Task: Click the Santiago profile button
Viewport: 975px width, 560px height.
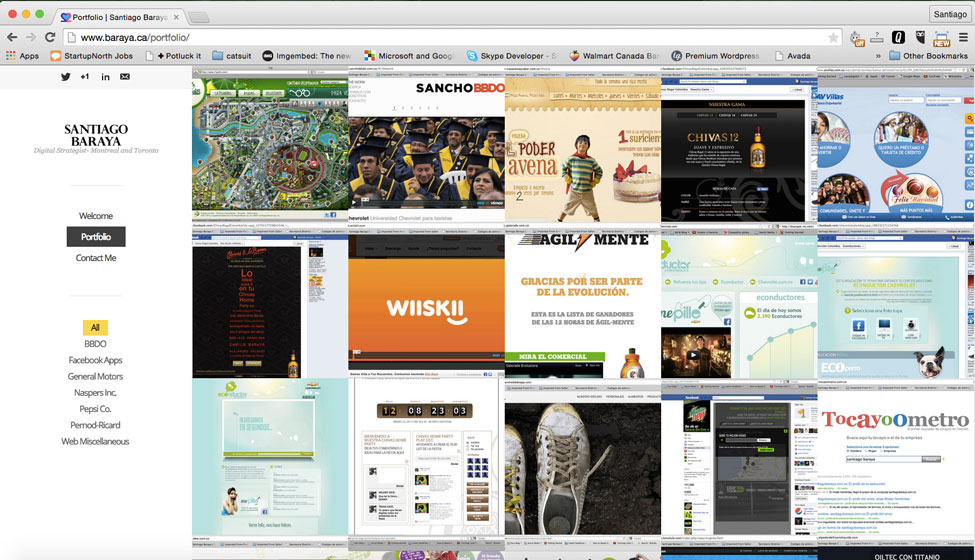Action: point(950,14)
